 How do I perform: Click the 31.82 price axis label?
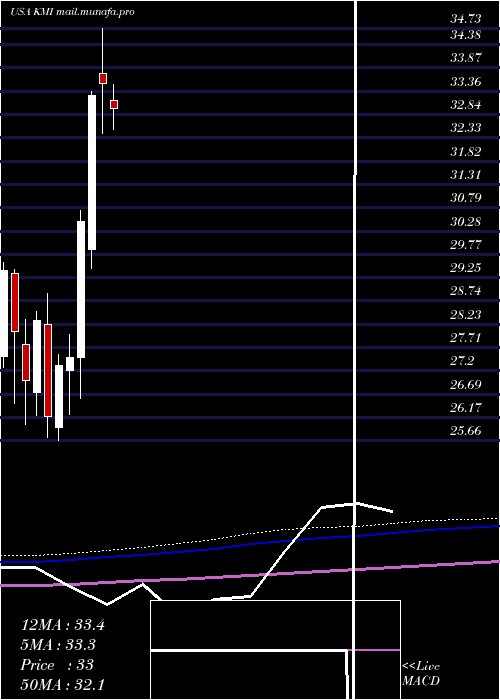point(466,151)
